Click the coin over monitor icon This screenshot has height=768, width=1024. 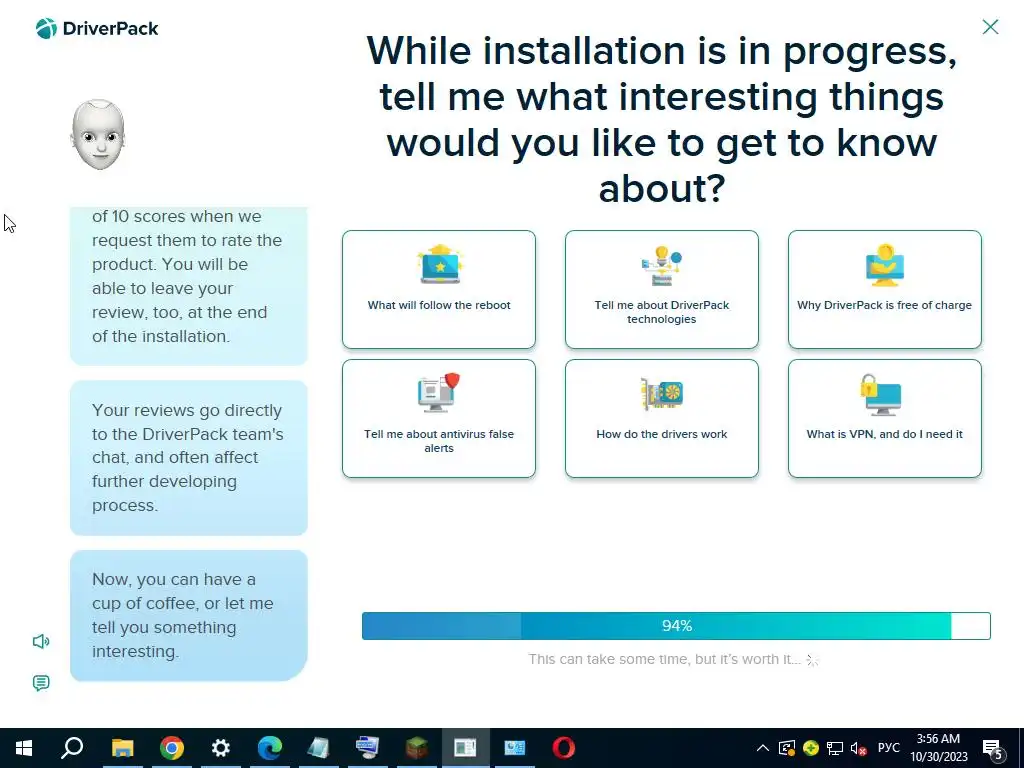[x=884, y=265]
